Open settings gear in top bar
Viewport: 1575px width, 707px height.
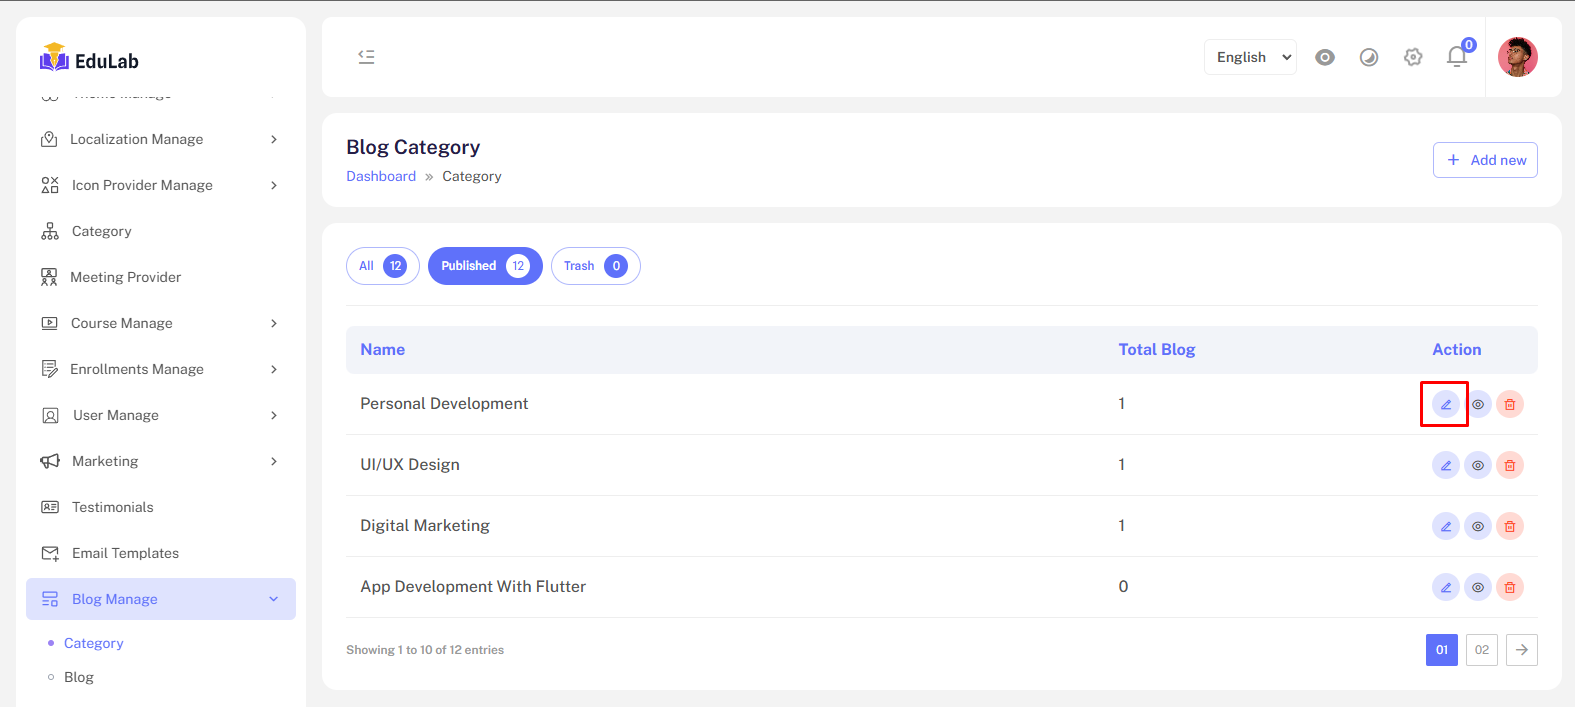click(x=1413, y=57)
